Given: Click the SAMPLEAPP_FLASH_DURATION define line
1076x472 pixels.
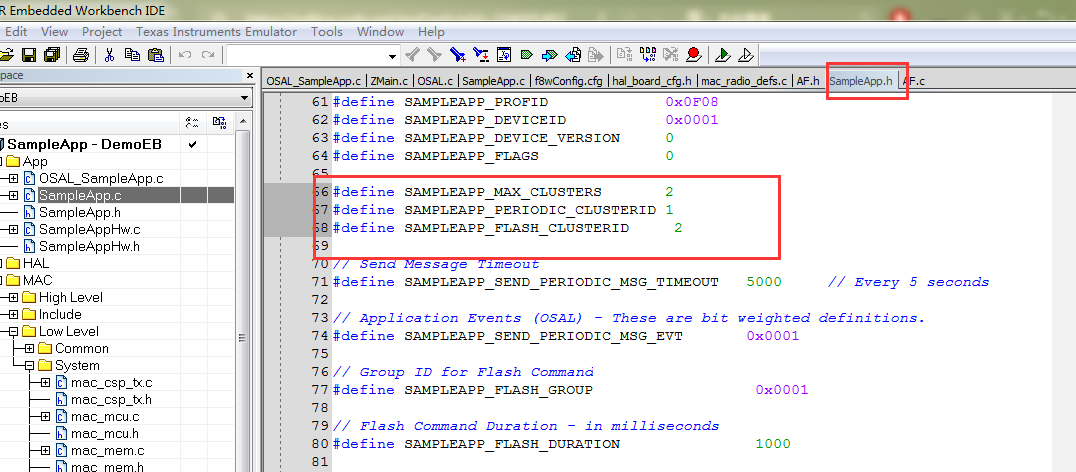Looking at the screenshot, I should point(561,444).
